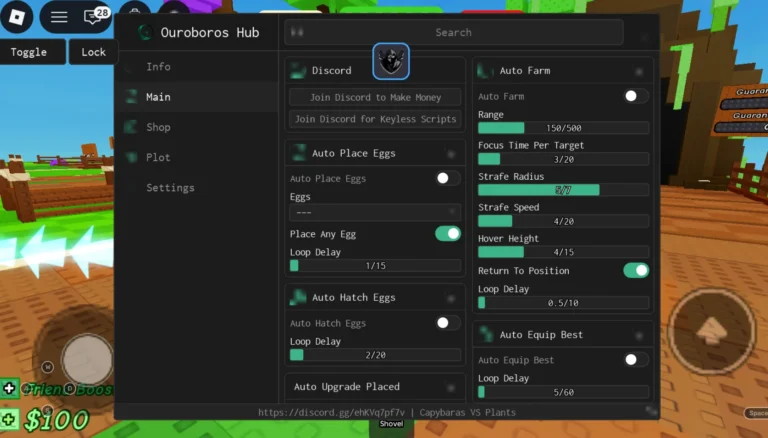This screenshot has width=768, height=438.
Task: Open chat with 28 unread messages
Action: click(x=94, y=16)
